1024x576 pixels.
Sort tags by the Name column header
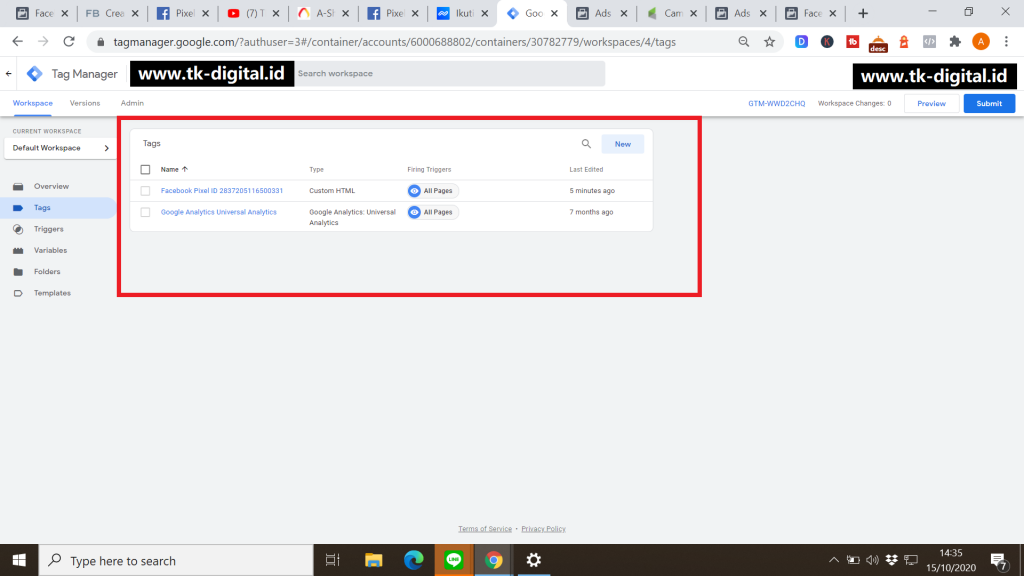click(170, 170)
